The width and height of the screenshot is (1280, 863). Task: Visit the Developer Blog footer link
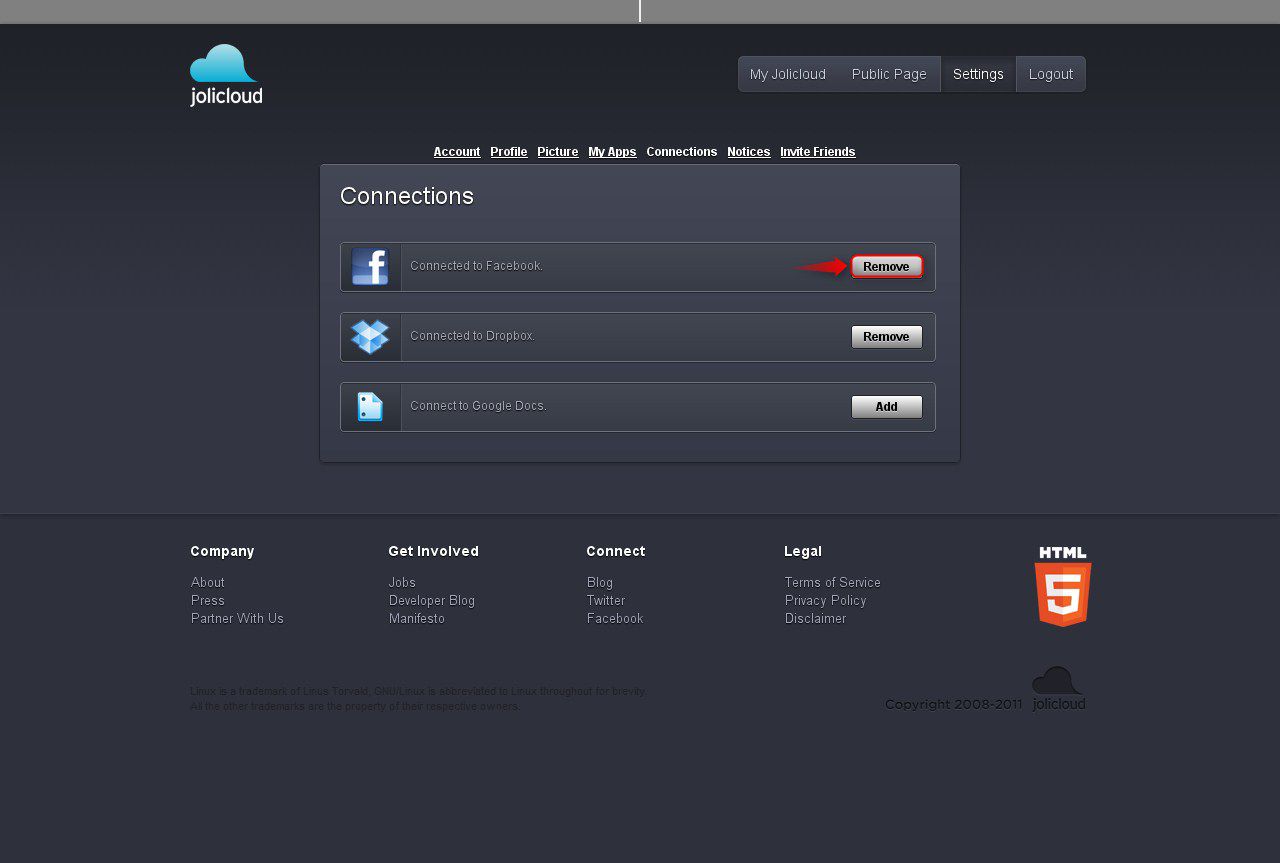(432, 600)
